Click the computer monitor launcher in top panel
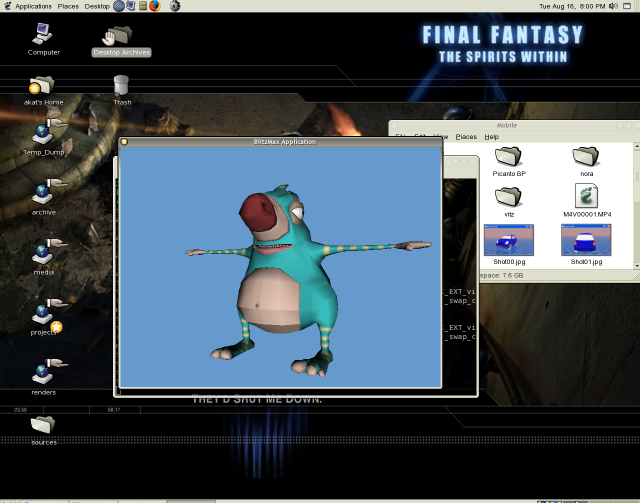 131,6
